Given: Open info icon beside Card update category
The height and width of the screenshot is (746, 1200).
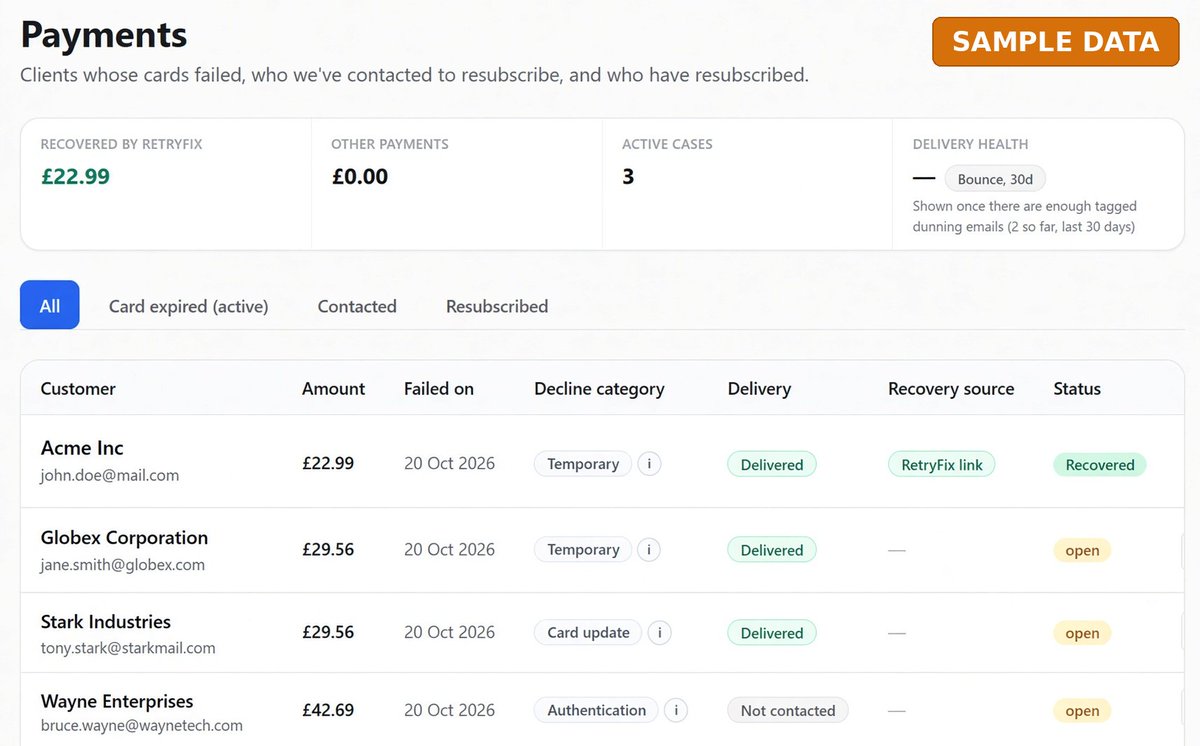Looking at the screenshot, I should [x=659, y=633].
